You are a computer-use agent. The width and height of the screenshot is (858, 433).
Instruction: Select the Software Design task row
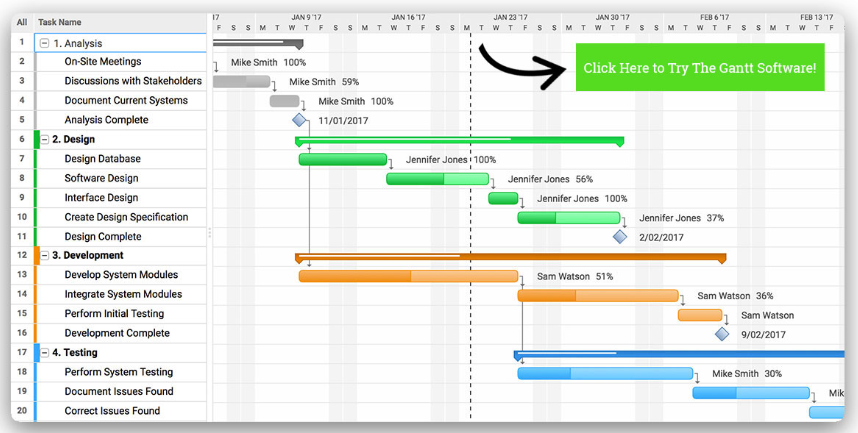(101, 178)
